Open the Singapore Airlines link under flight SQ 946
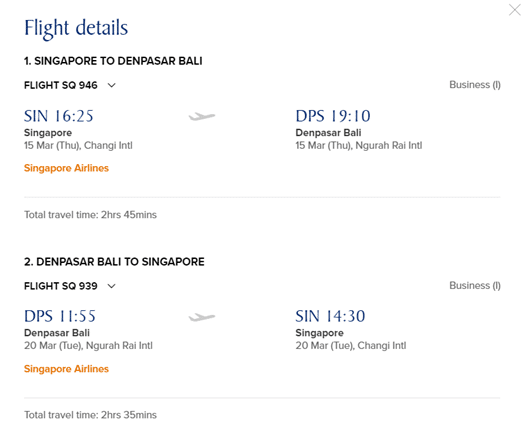Viewport: 529px width, 429px height. point(66,168)
